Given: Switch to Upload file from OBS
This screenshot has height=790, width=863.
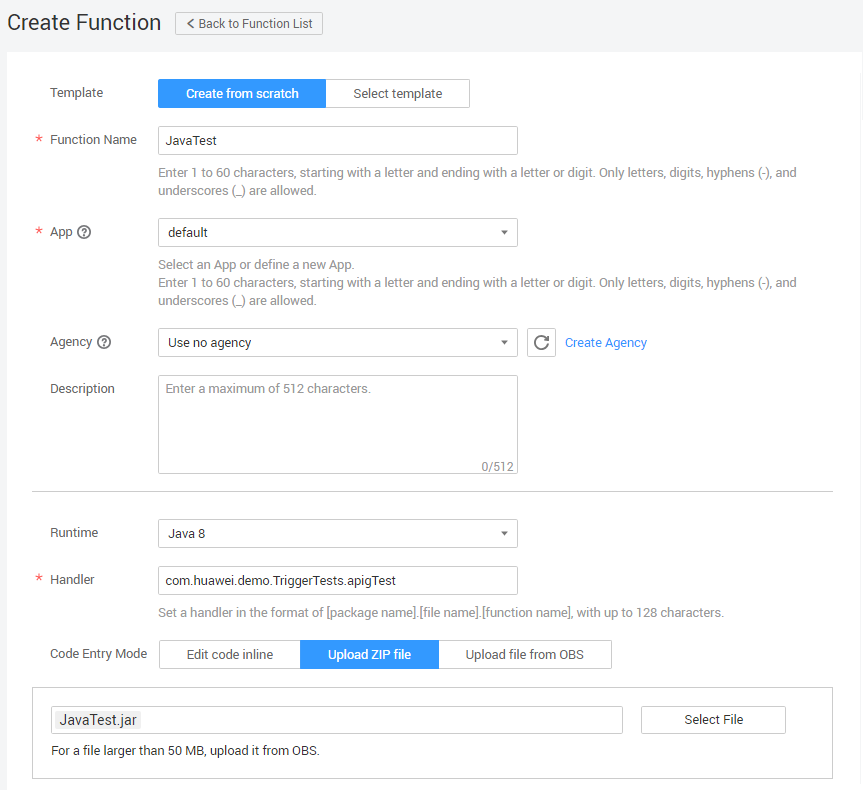Looking at the screenshot, I should click(x=524, y=655).
